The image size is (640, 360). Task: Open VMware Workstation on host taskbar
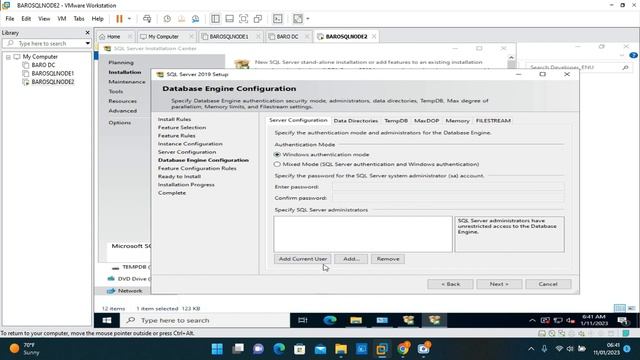(382, 349)
